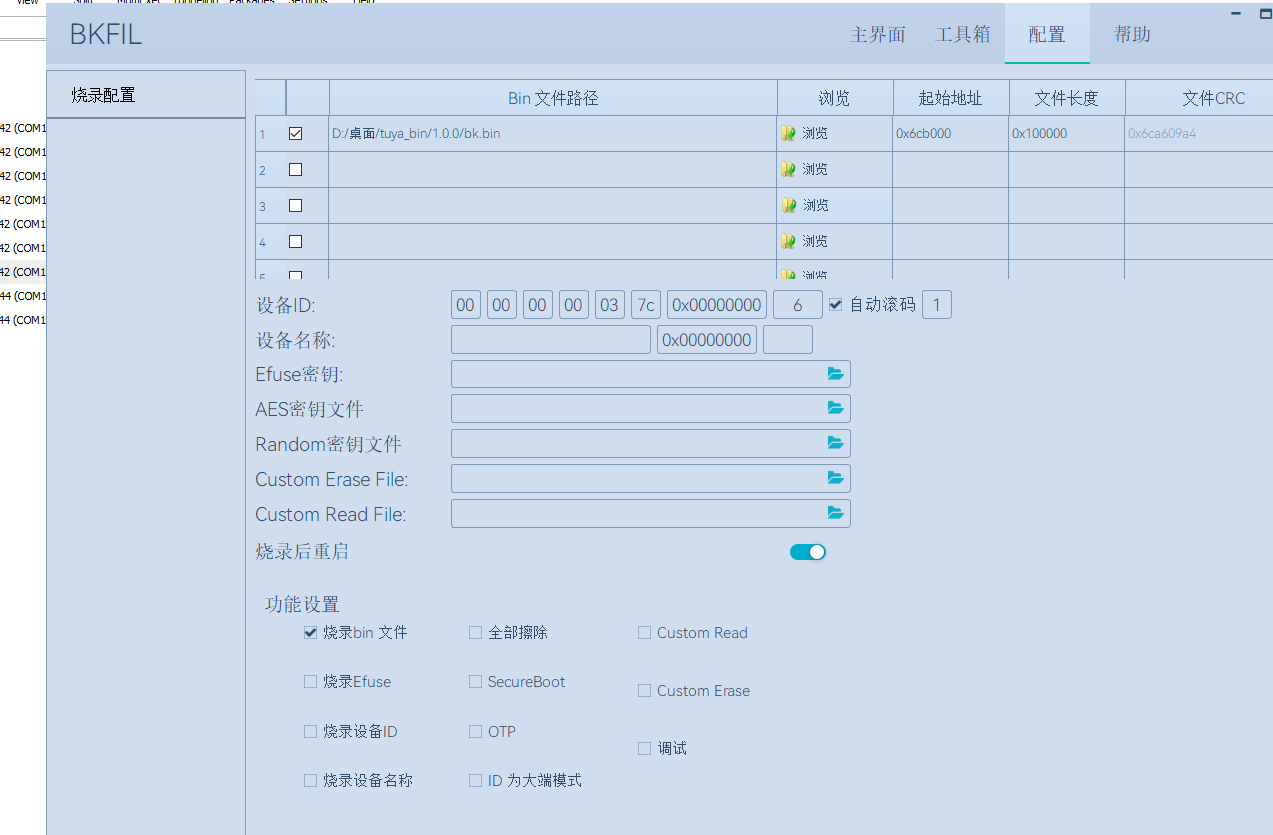This screenshot has width=1273, height=835.
Task: Enable 烧录设备ID option
Action: pos(310,731)
